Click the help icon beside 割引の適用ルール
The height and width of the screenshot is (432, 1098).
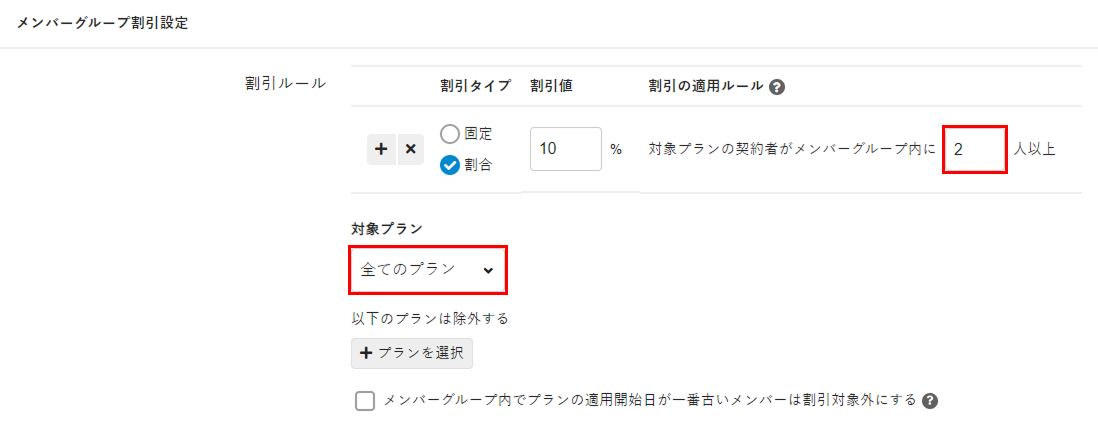pos(777,87)
